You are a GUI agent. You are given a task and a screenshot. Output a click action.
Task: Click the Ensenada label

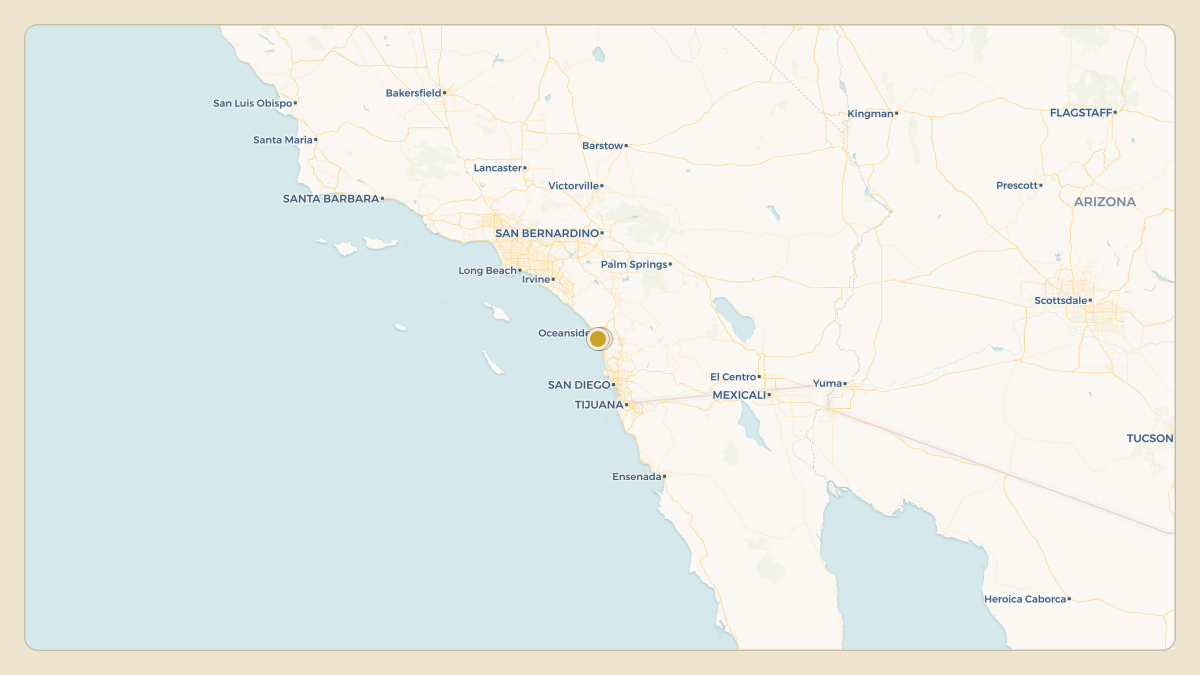tap(637, 477)
